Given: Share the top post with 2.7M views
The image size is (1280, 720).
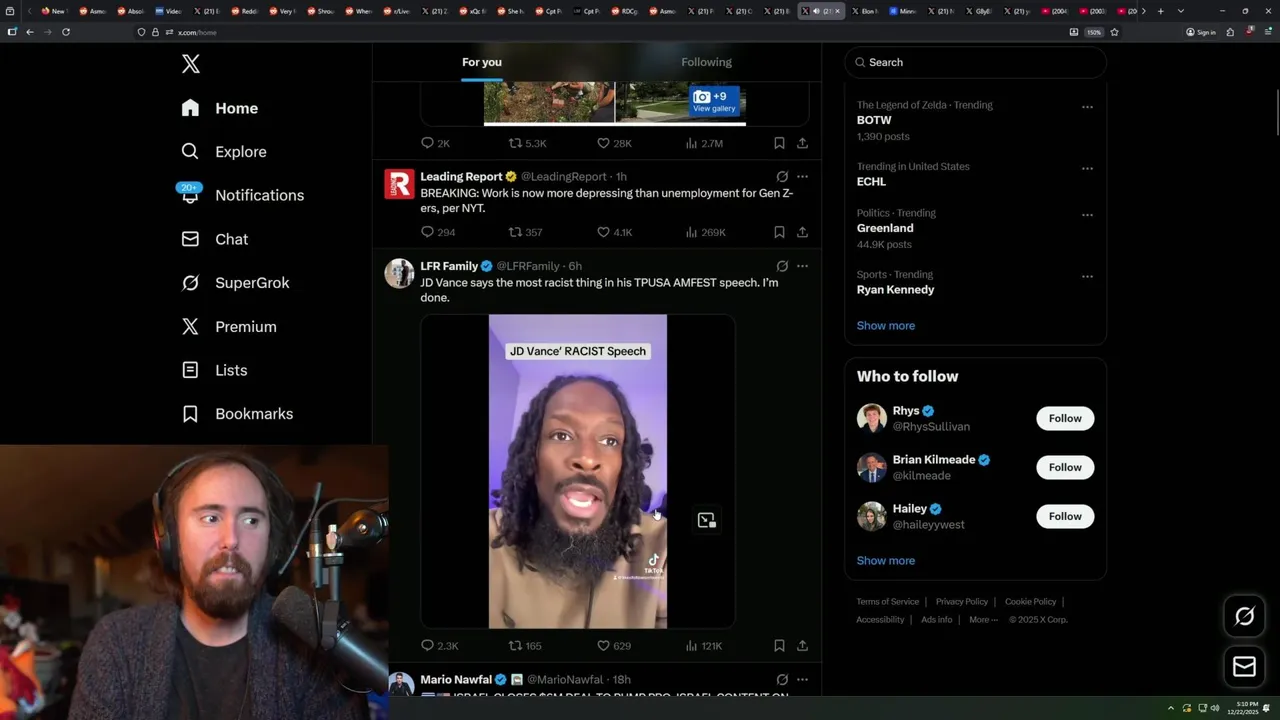Looking at the screenshot, I should click(802, 143).
